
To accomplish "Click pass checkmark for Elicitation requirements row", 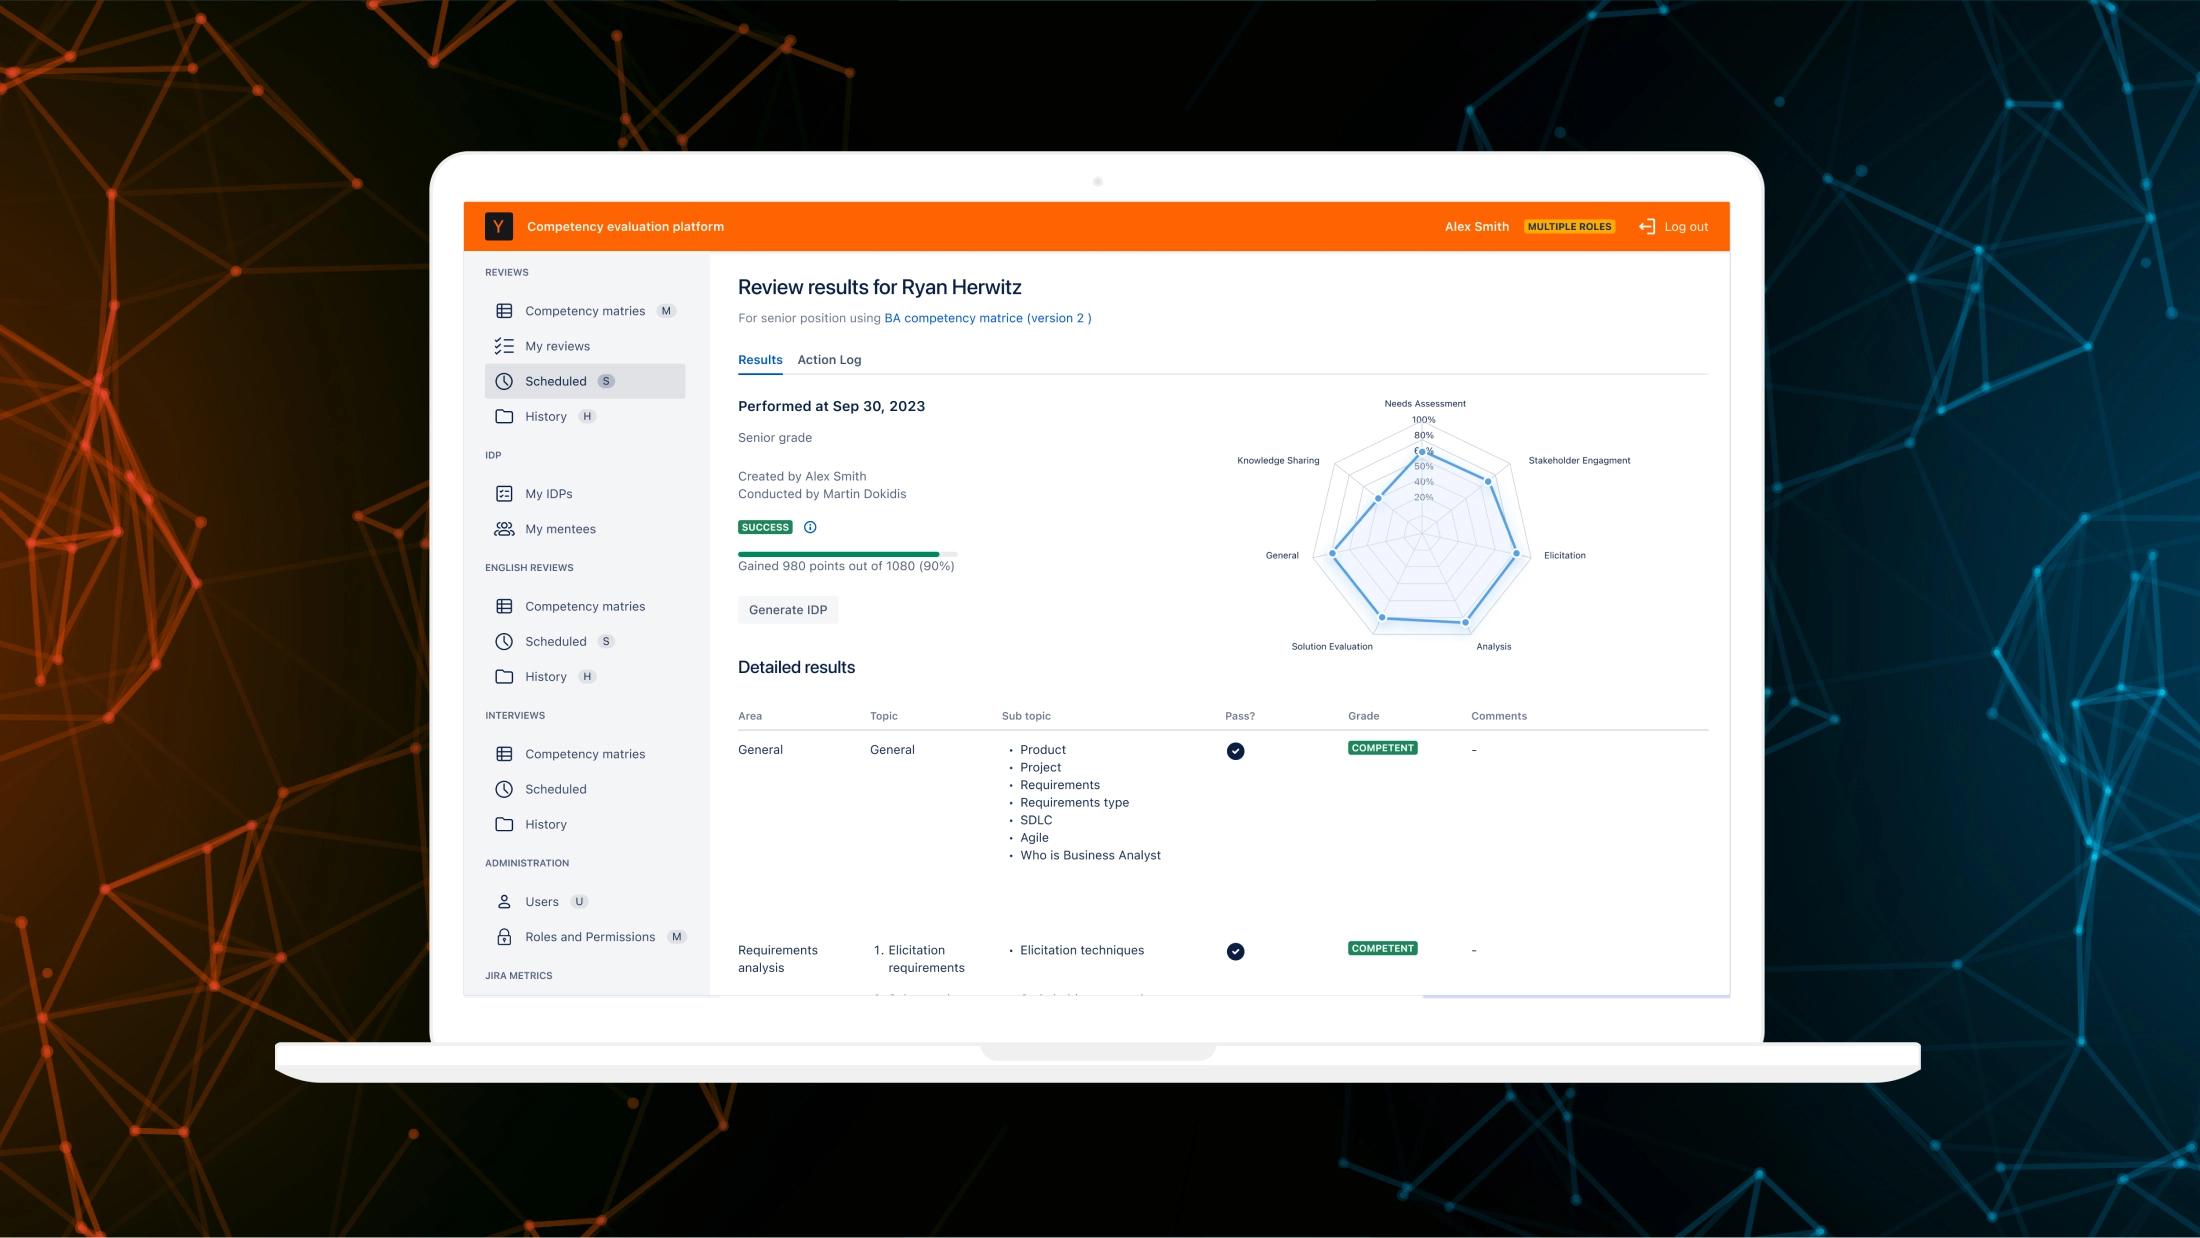I will 1235,951.
